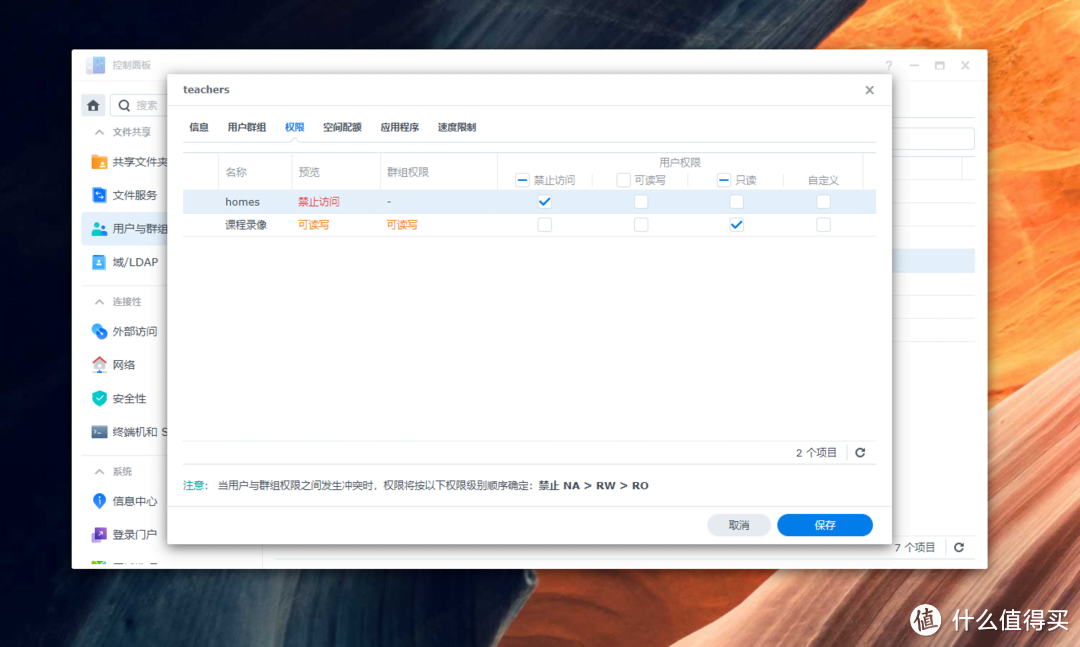Click the refresh icon next to 2 个项目

(860, 452)
